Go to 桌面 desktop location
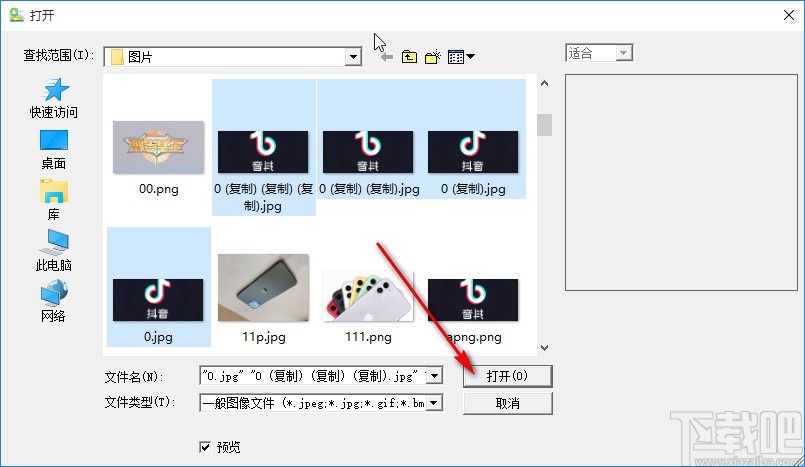Image resolution: width=805 pixels, height=467 pixels. [54, 150]
